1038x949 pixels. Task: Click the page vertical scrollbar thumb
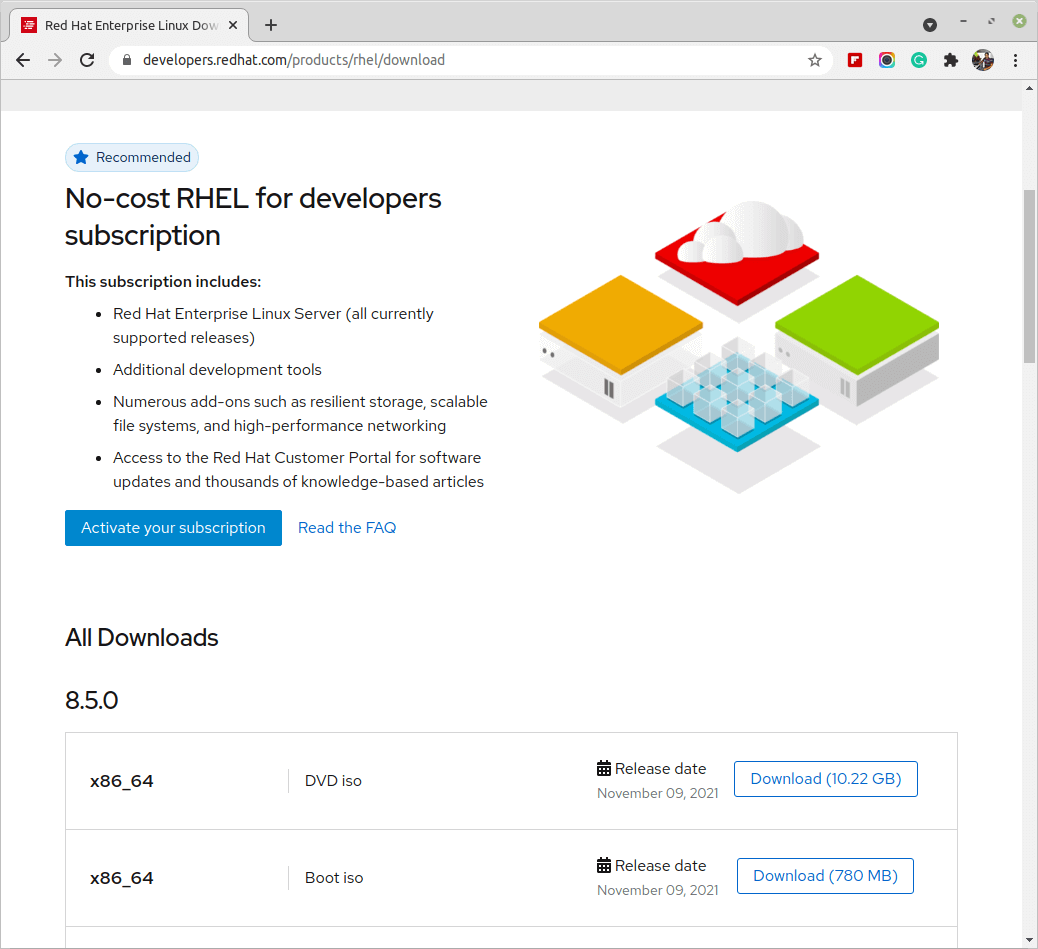[1029, 276]
